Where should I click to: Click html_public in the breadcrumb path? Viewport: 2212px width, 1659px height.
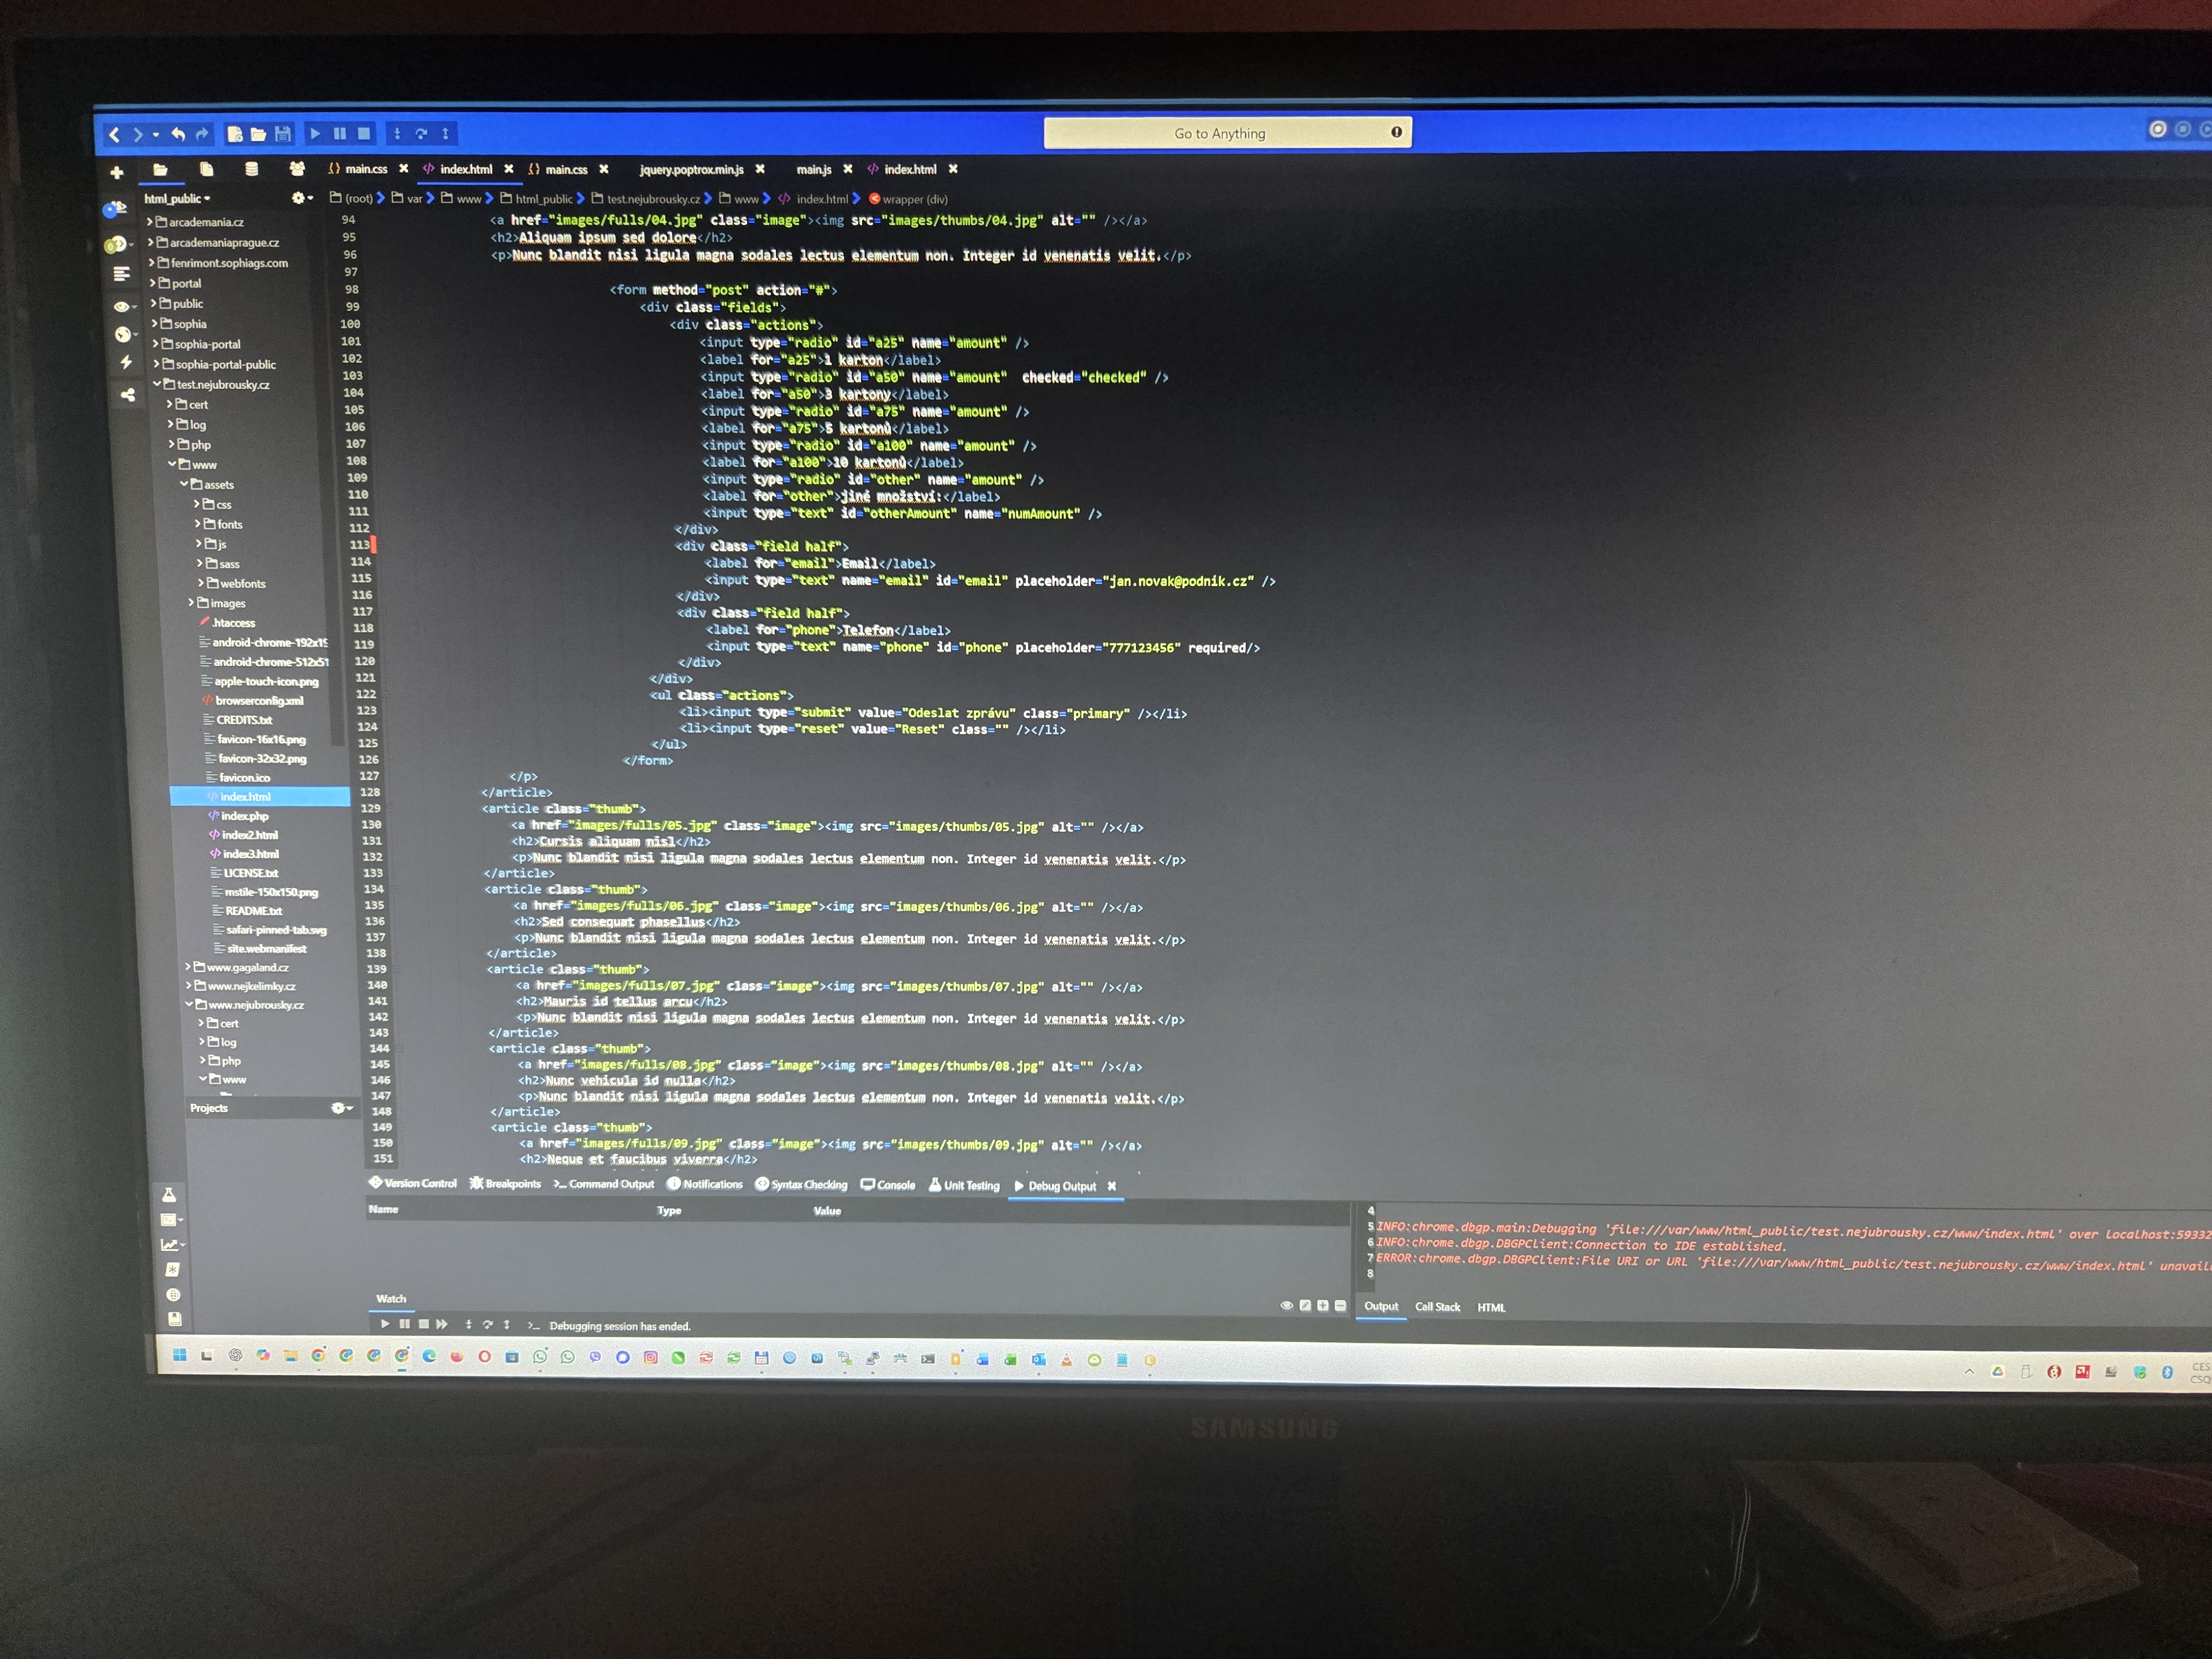click(543, 199)
